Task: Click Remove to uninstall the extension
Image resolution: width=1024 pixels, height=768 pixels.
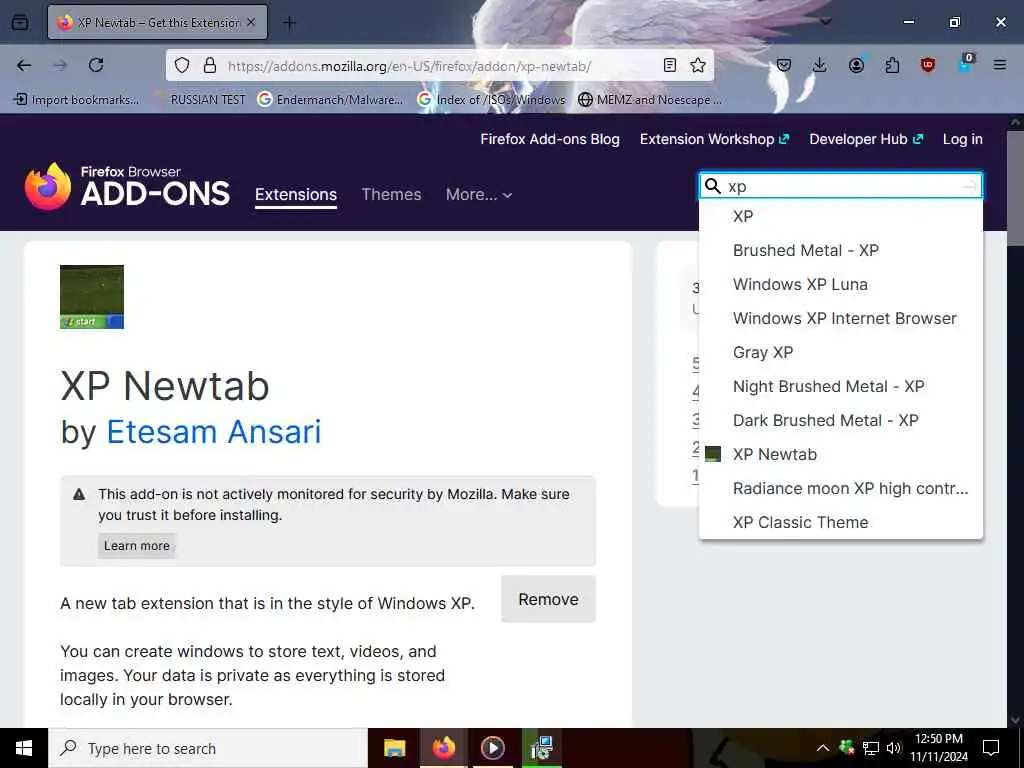Action: click(x=548, y=599)
